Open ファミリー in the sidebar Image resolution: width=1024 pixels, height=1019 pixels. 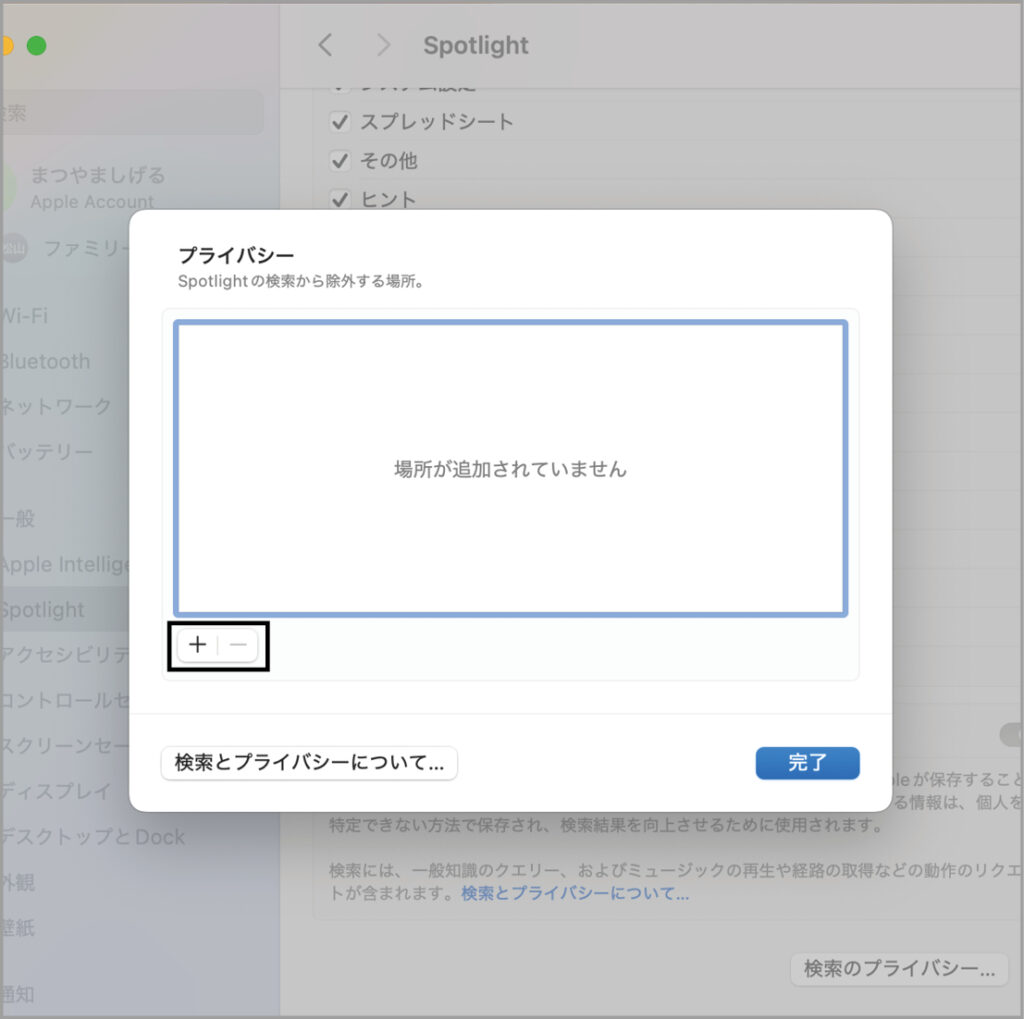(x=65, y=248)
